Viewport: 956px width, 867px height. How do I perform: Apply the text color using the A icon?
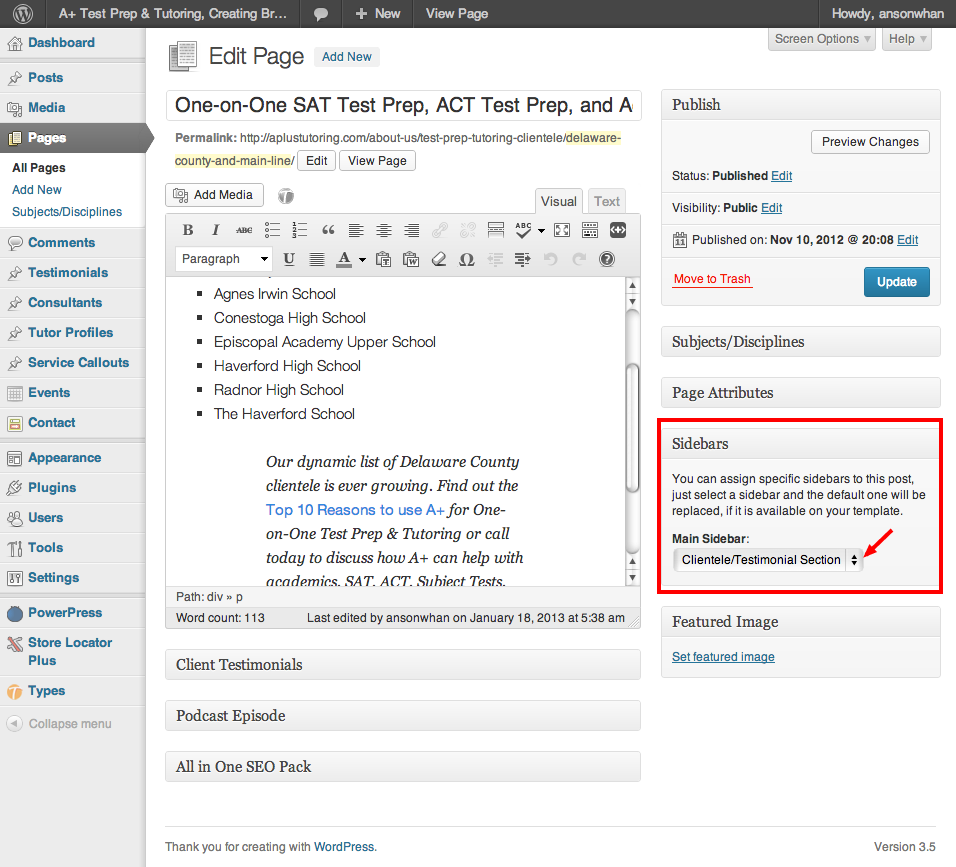pyautogui.click(x=344, y=259)
